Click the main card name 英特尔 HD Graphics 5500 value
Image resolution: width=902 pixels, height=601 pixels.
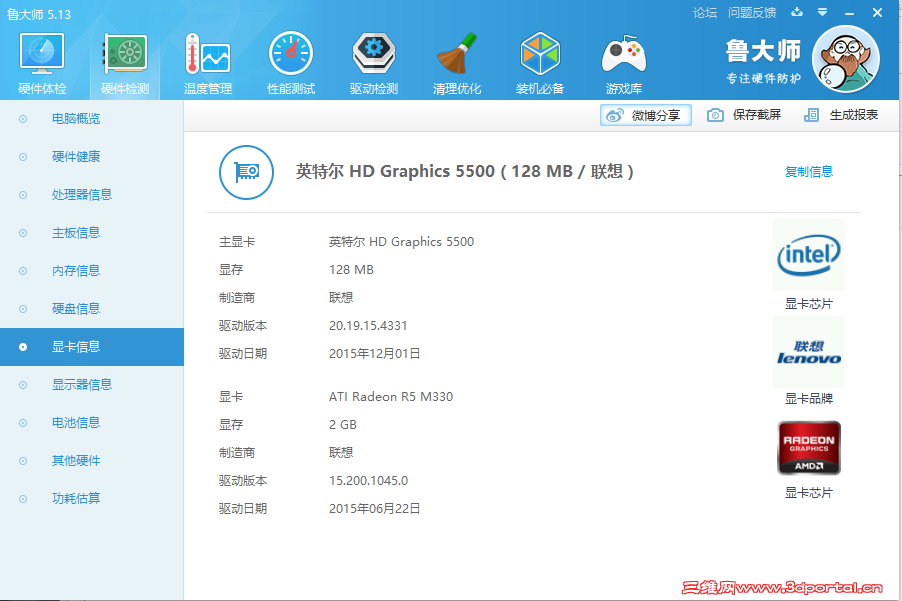coord(401,242)
